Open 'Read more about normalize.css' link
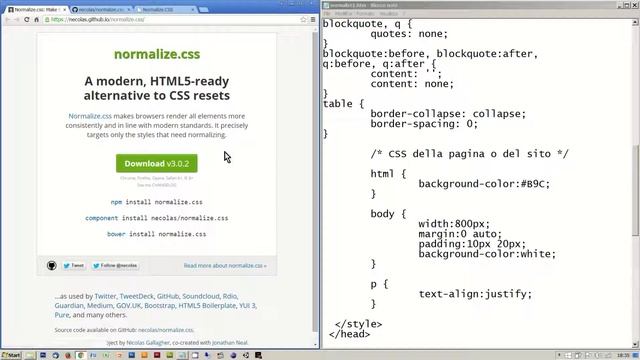This screenshot has width=640, height=360. coord(225,265)
